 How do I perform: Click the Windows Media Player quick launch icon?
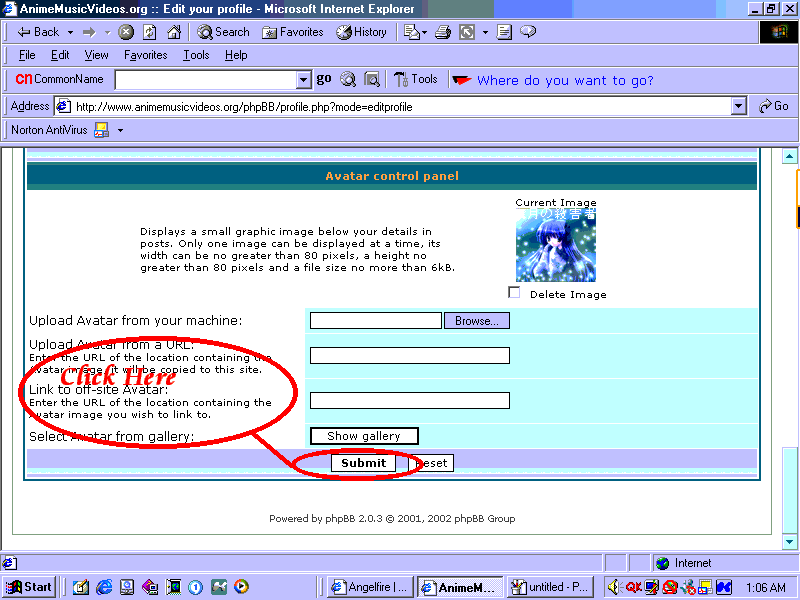(241, 587)
